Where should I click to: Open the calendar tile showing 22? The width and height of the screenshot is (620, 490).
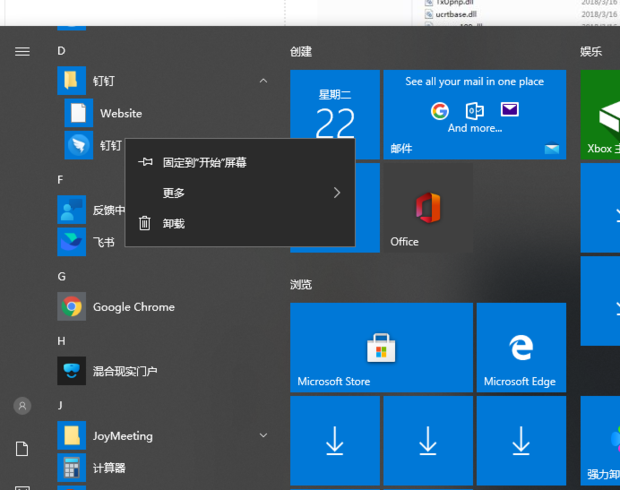335,104
